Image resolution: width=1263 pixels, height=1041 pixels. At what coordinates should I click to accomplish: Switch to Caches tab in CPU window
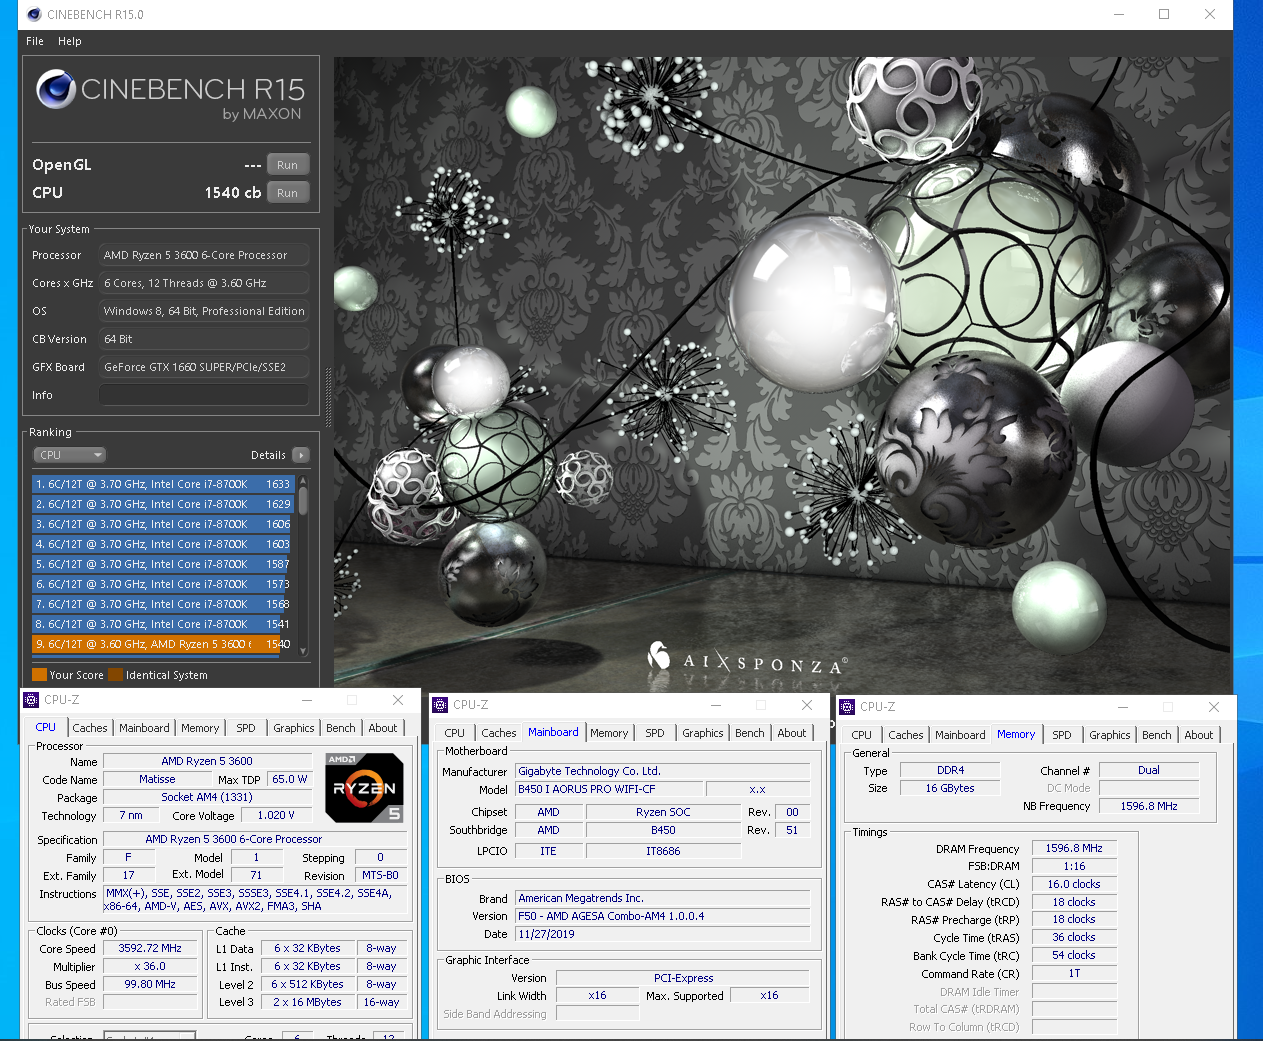89,728
